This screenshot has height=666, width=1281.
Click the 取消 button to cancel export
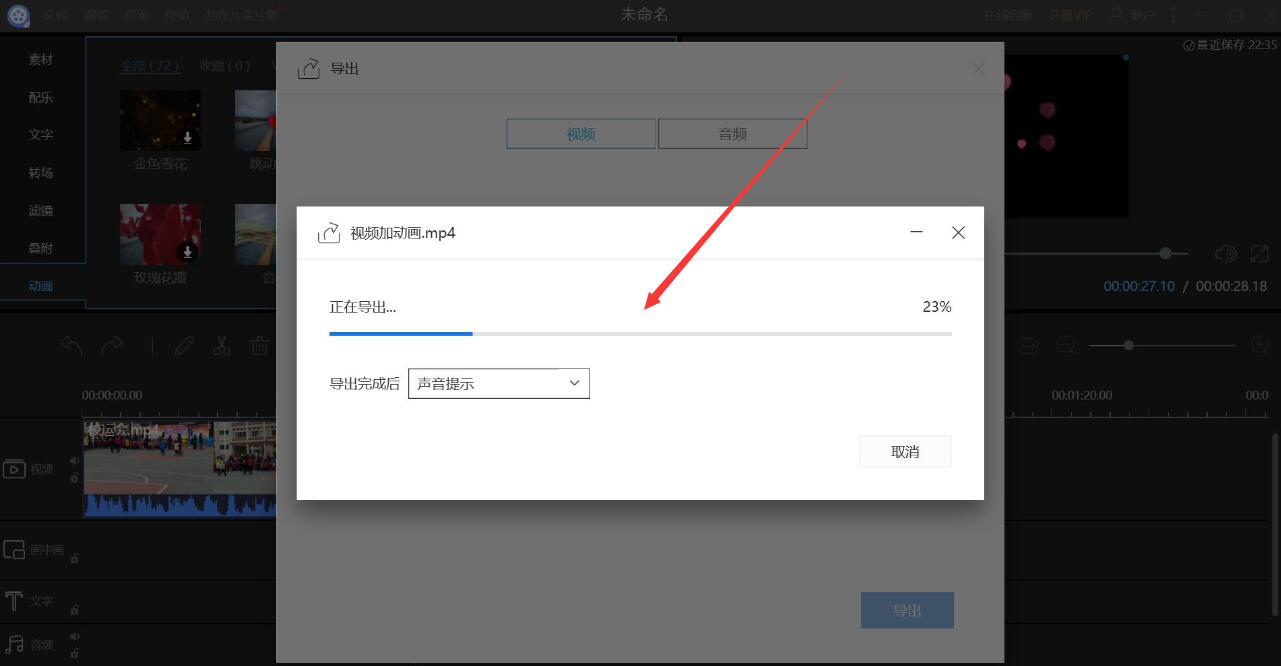[905, 451]
